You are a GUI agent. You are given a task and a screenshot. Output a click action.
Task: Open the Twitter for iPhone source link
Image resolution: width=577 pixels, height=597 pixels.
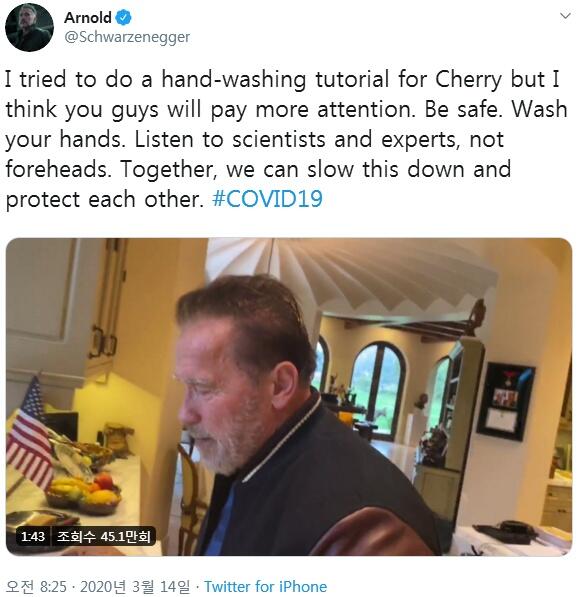265,587
